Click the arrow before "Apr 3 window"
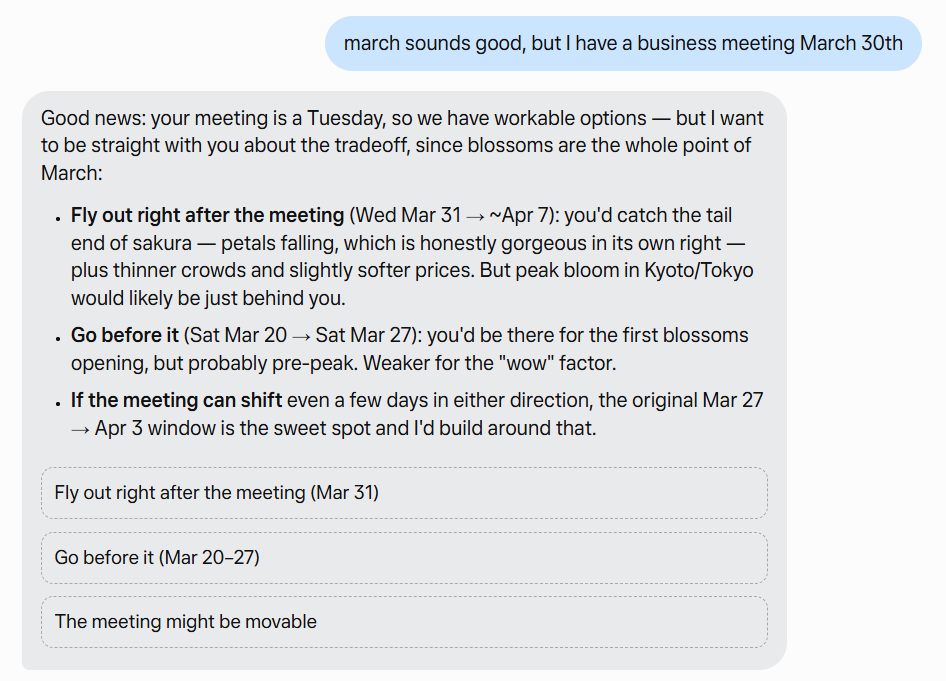Viewport: 946px width, 681px height. (x=80, y=429)
